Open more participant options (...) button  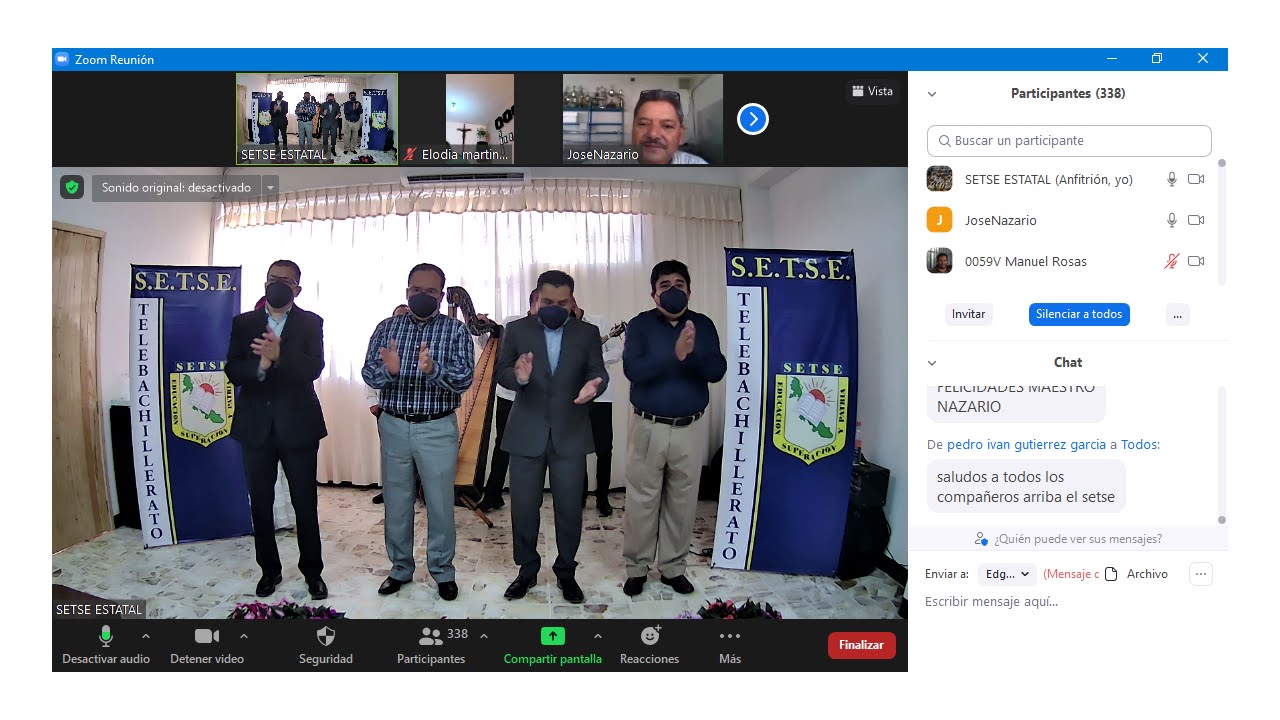[1177, 314]
